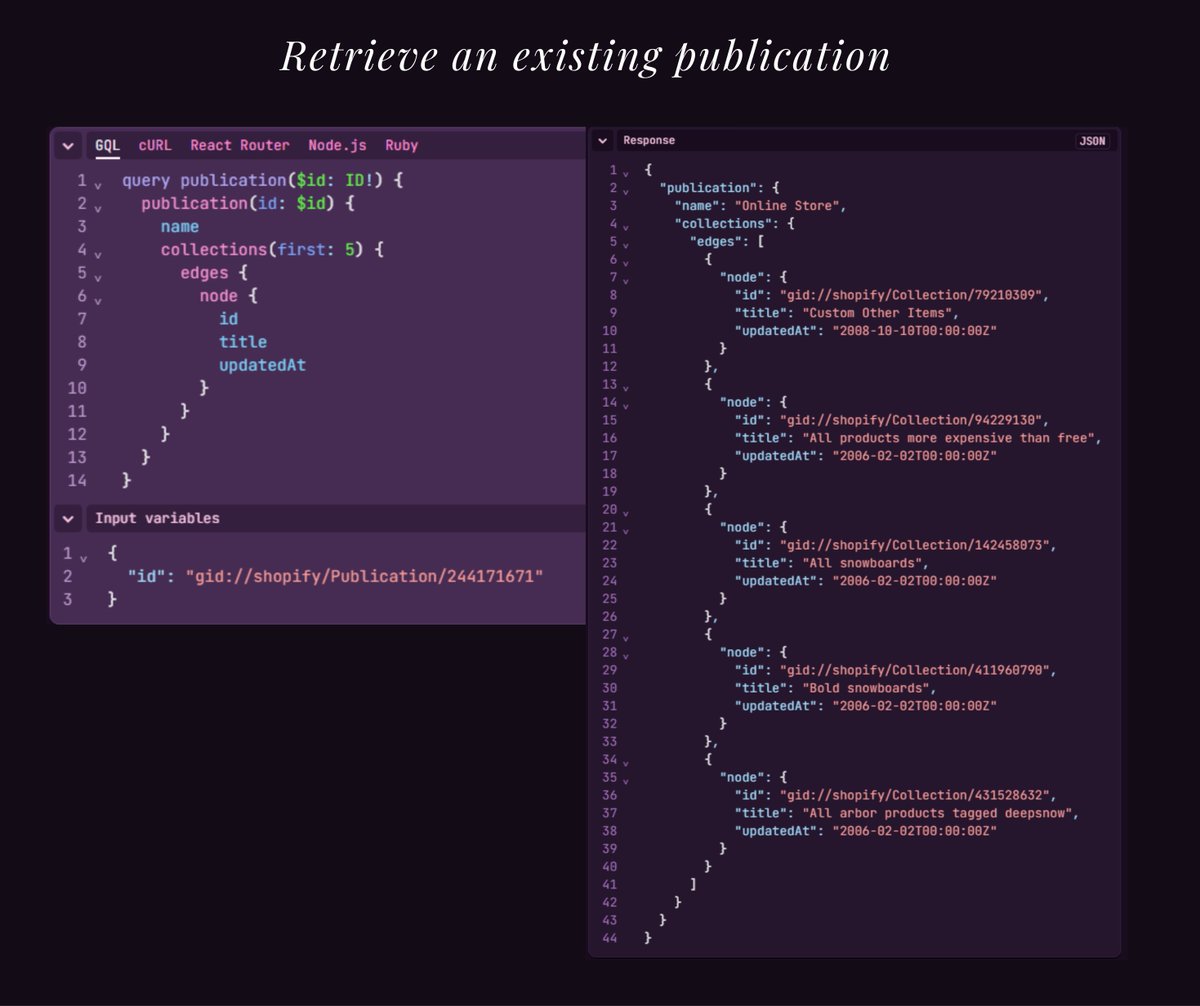Open the Node.js tab
Viewport: 1200px width, 1006px height.
(337, 146)
